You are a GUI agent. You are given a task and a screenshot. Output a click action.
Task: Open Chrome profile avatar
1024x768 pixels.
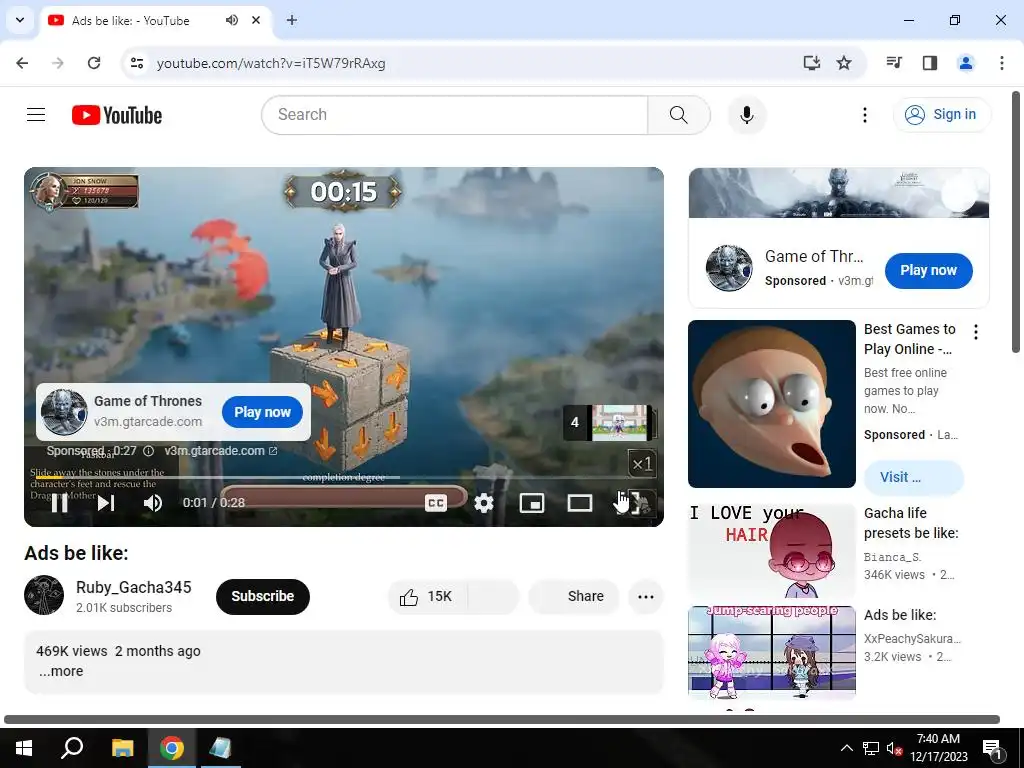(966, 63)
